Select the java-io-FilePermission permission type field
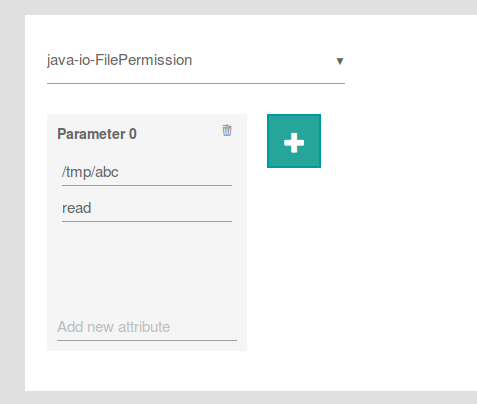The height and width of the screenshot is (404, 477). point(196,61)
